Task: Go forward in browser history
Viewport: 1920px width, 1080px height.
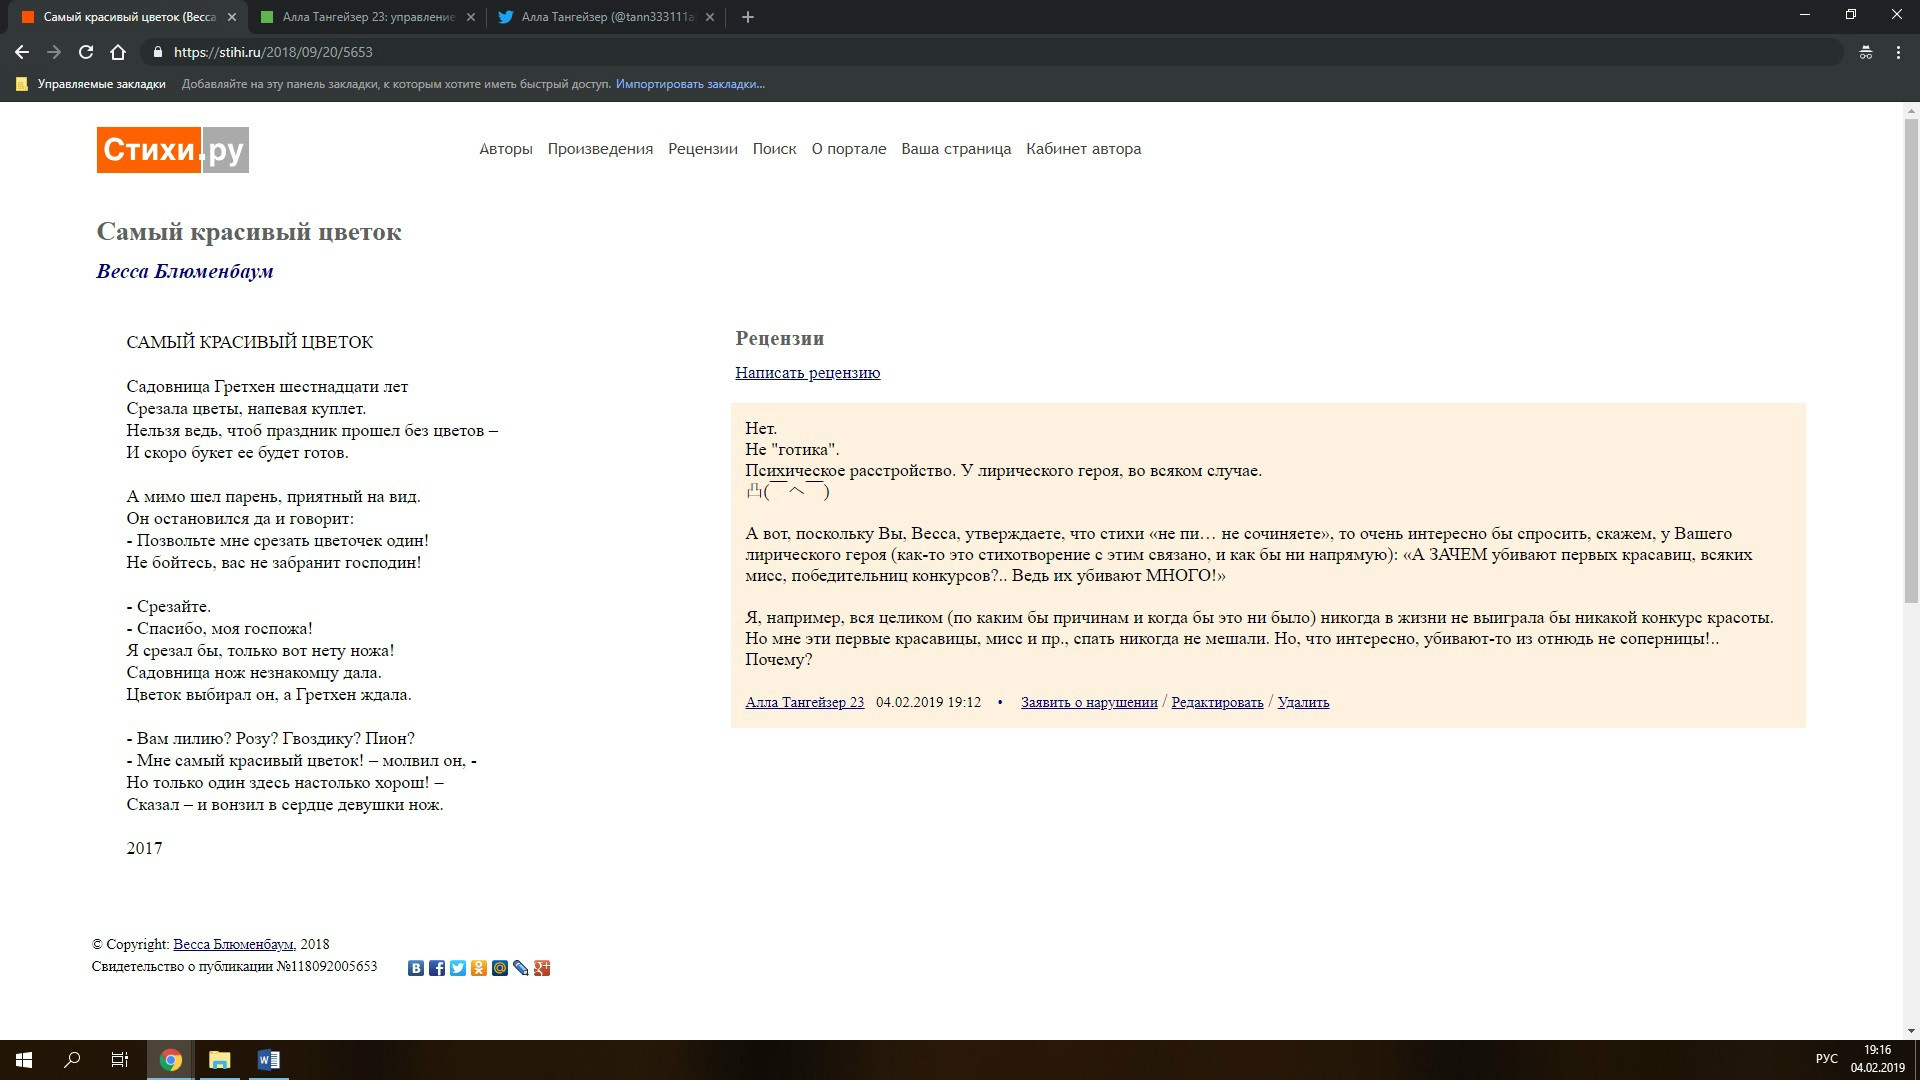Action: pyautogui.click(x=54, y=52)
